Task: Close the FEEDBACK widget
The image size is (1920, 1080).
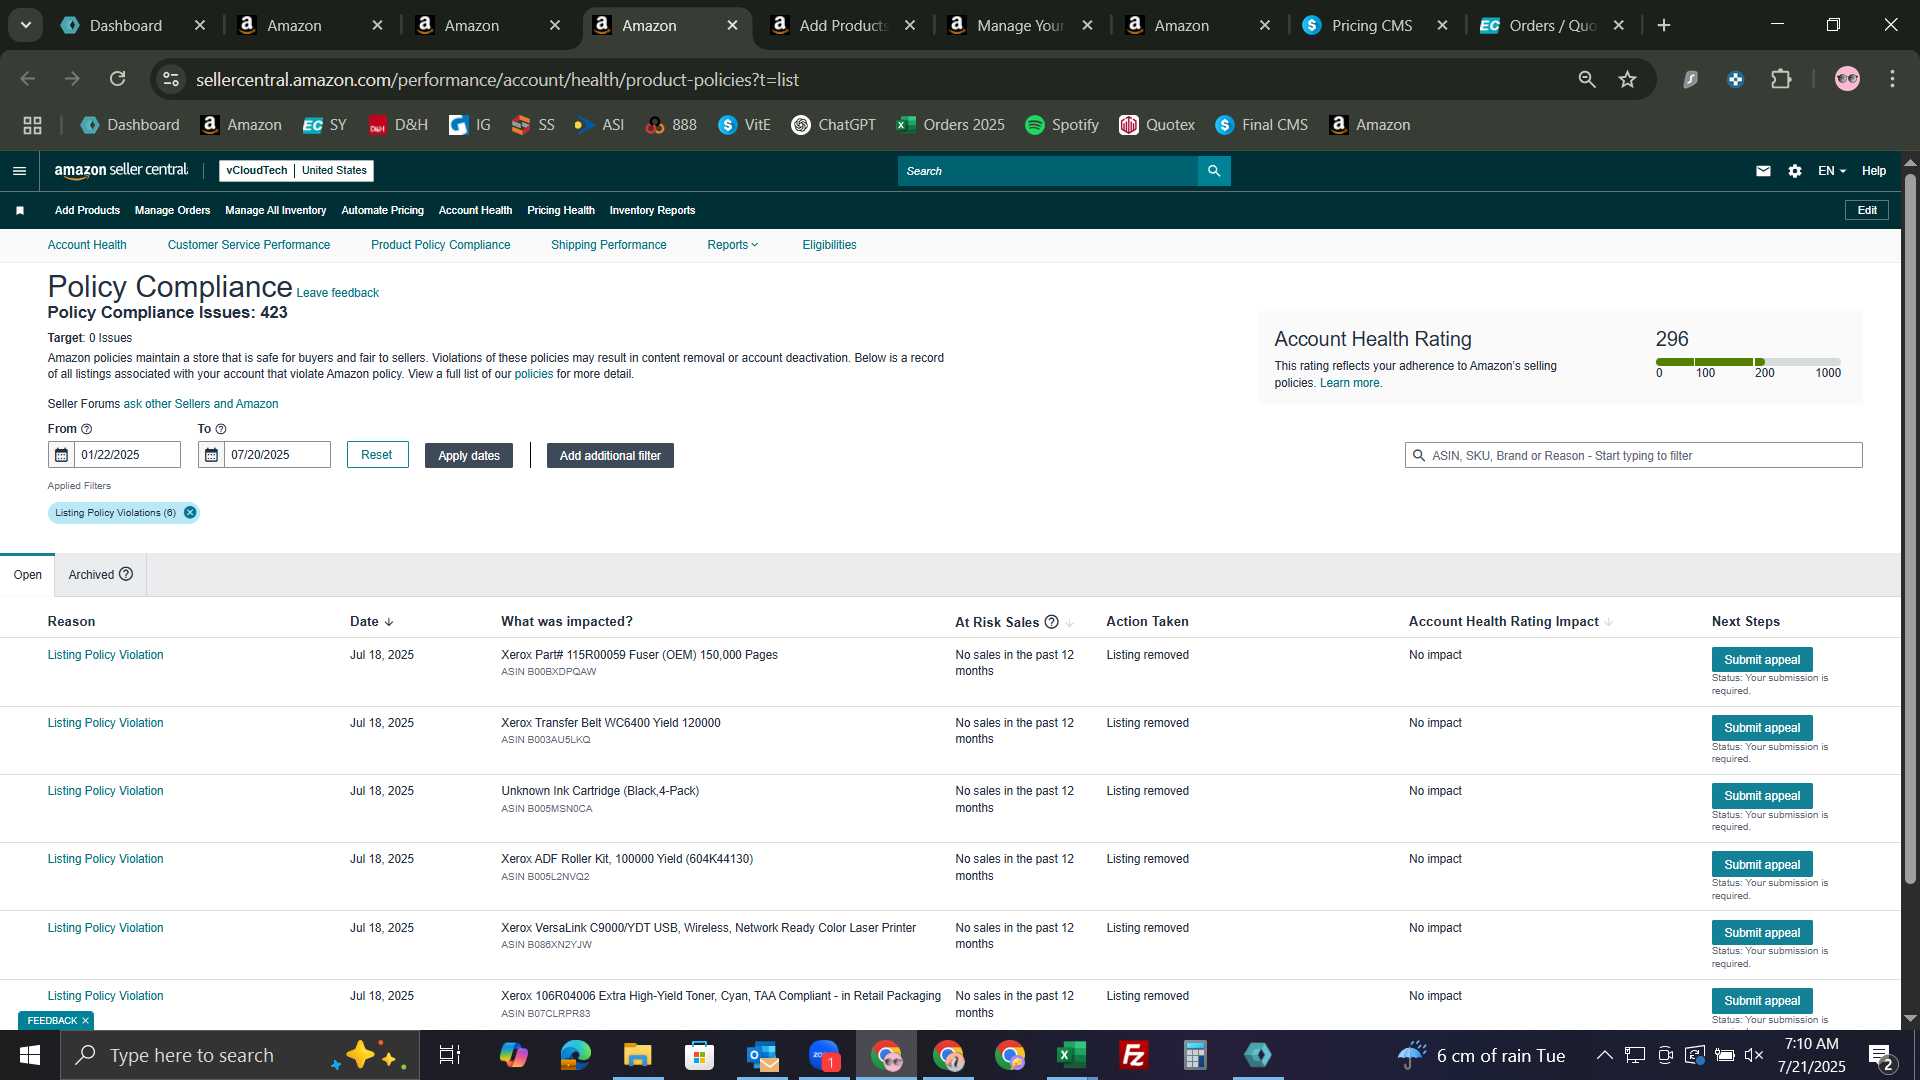Action: [x=85, y=1021]
